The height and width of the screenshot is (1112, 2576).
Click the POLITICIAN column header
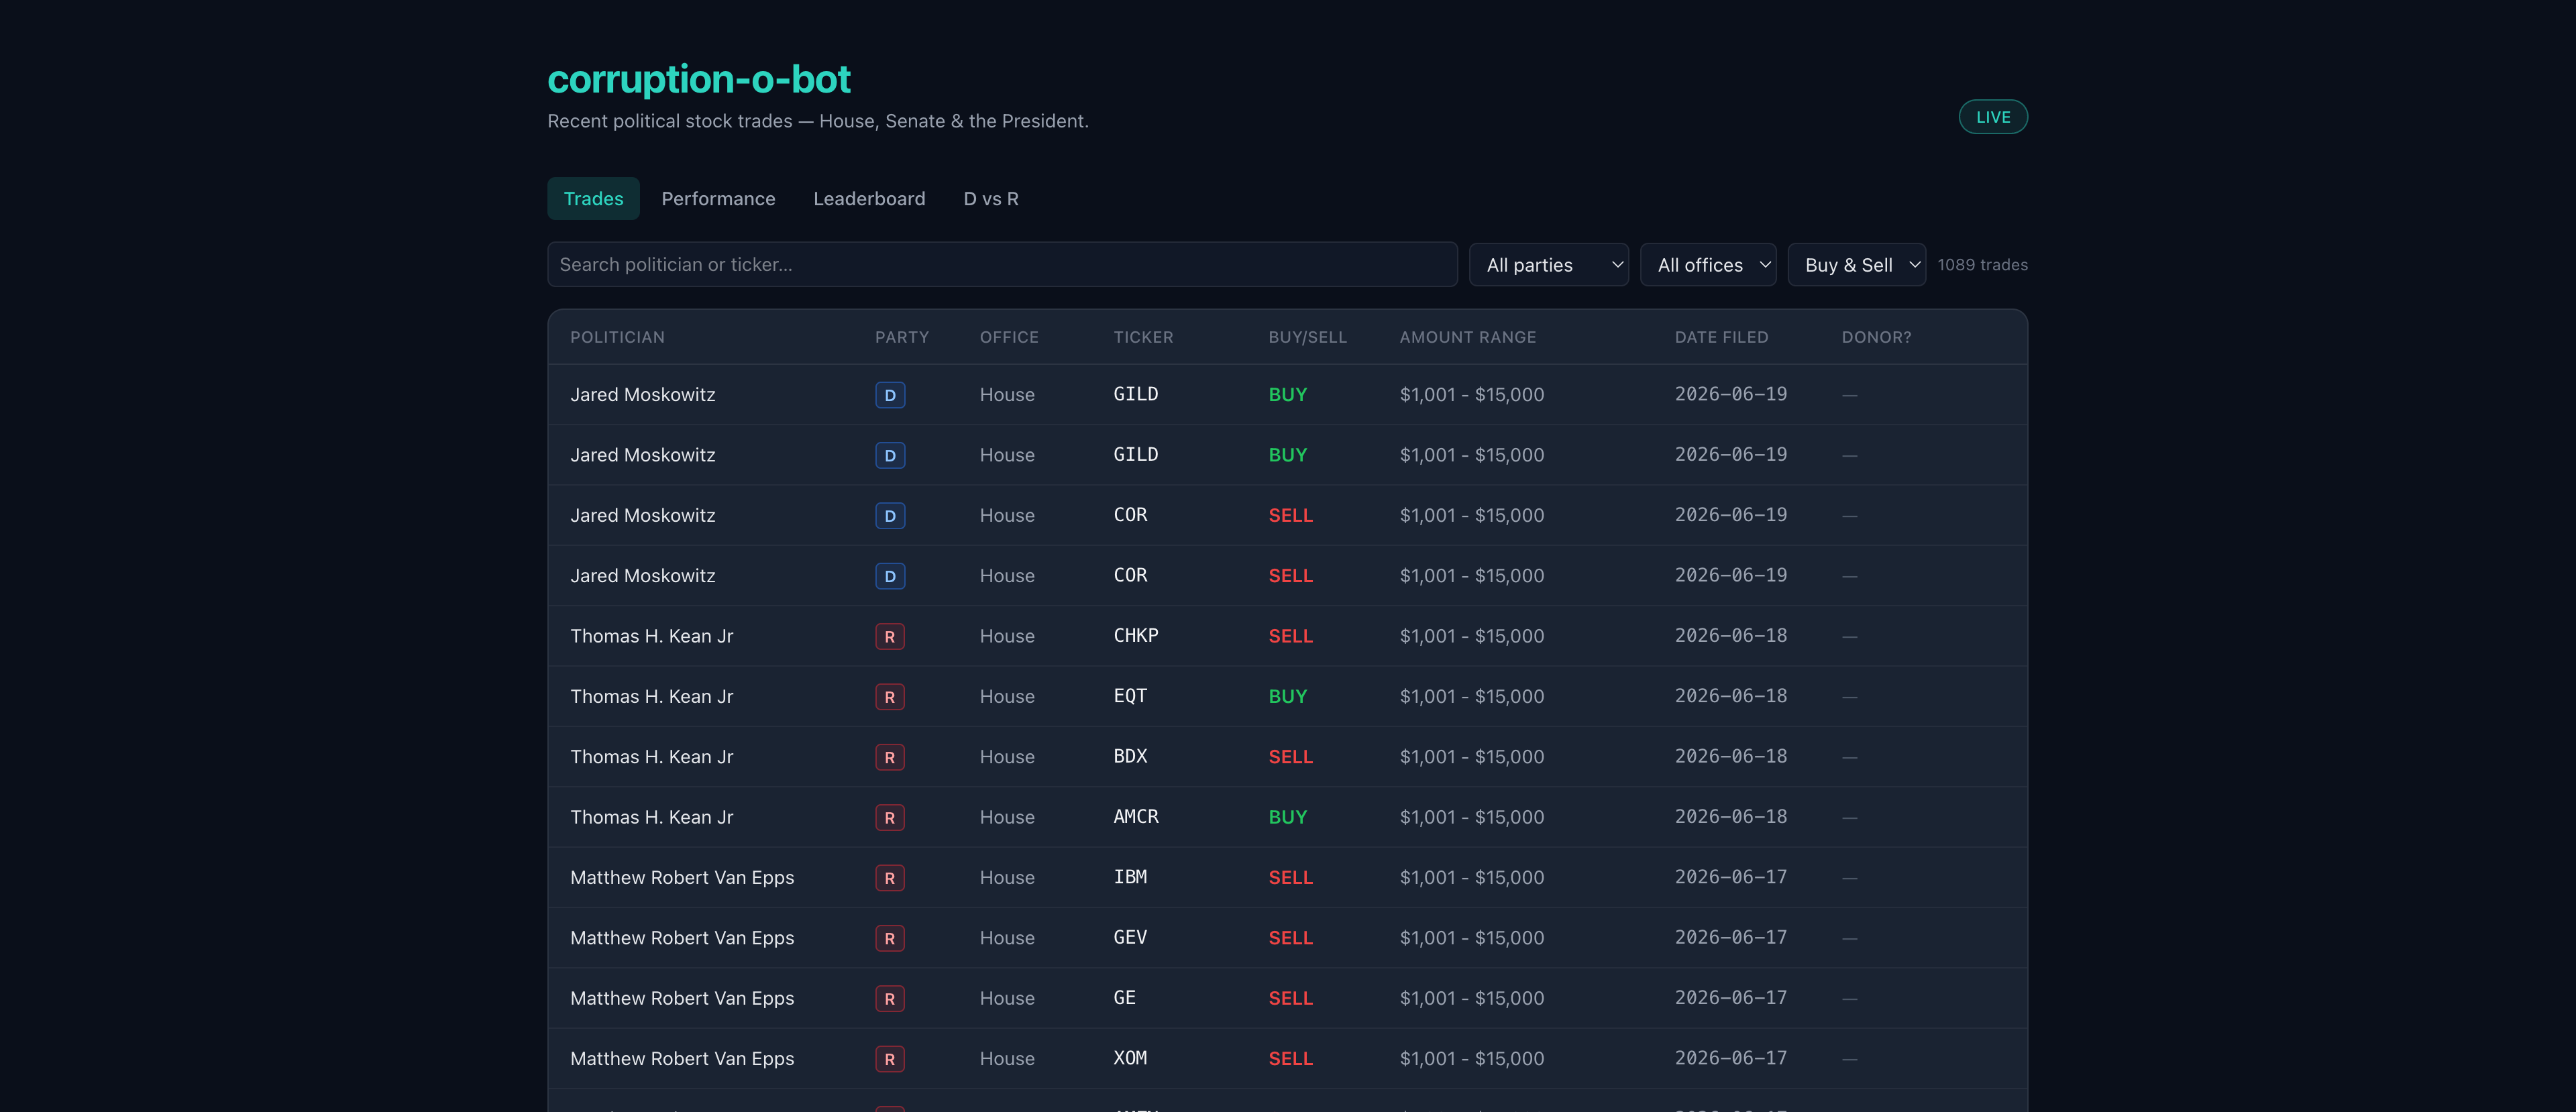click(x=617, y=337)
